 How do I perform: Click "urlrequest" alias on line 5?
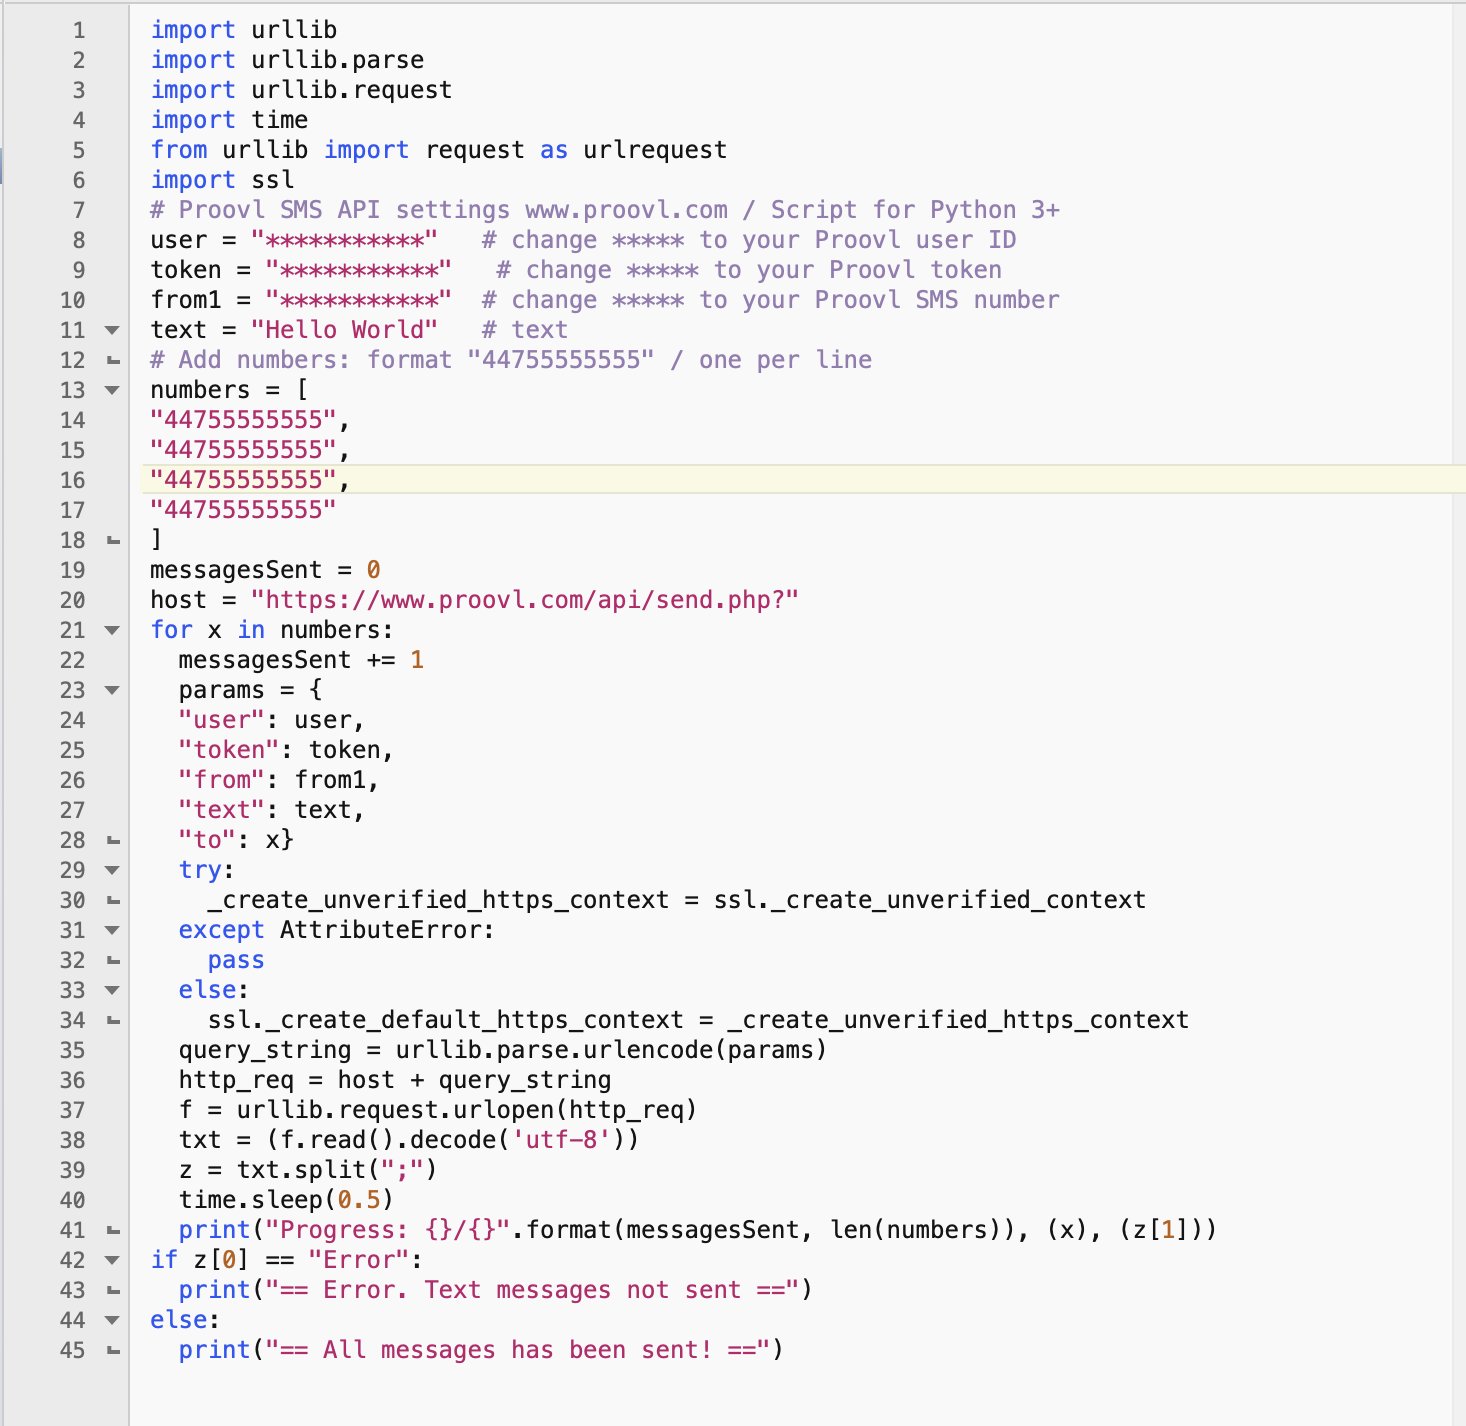pos(655,150)
